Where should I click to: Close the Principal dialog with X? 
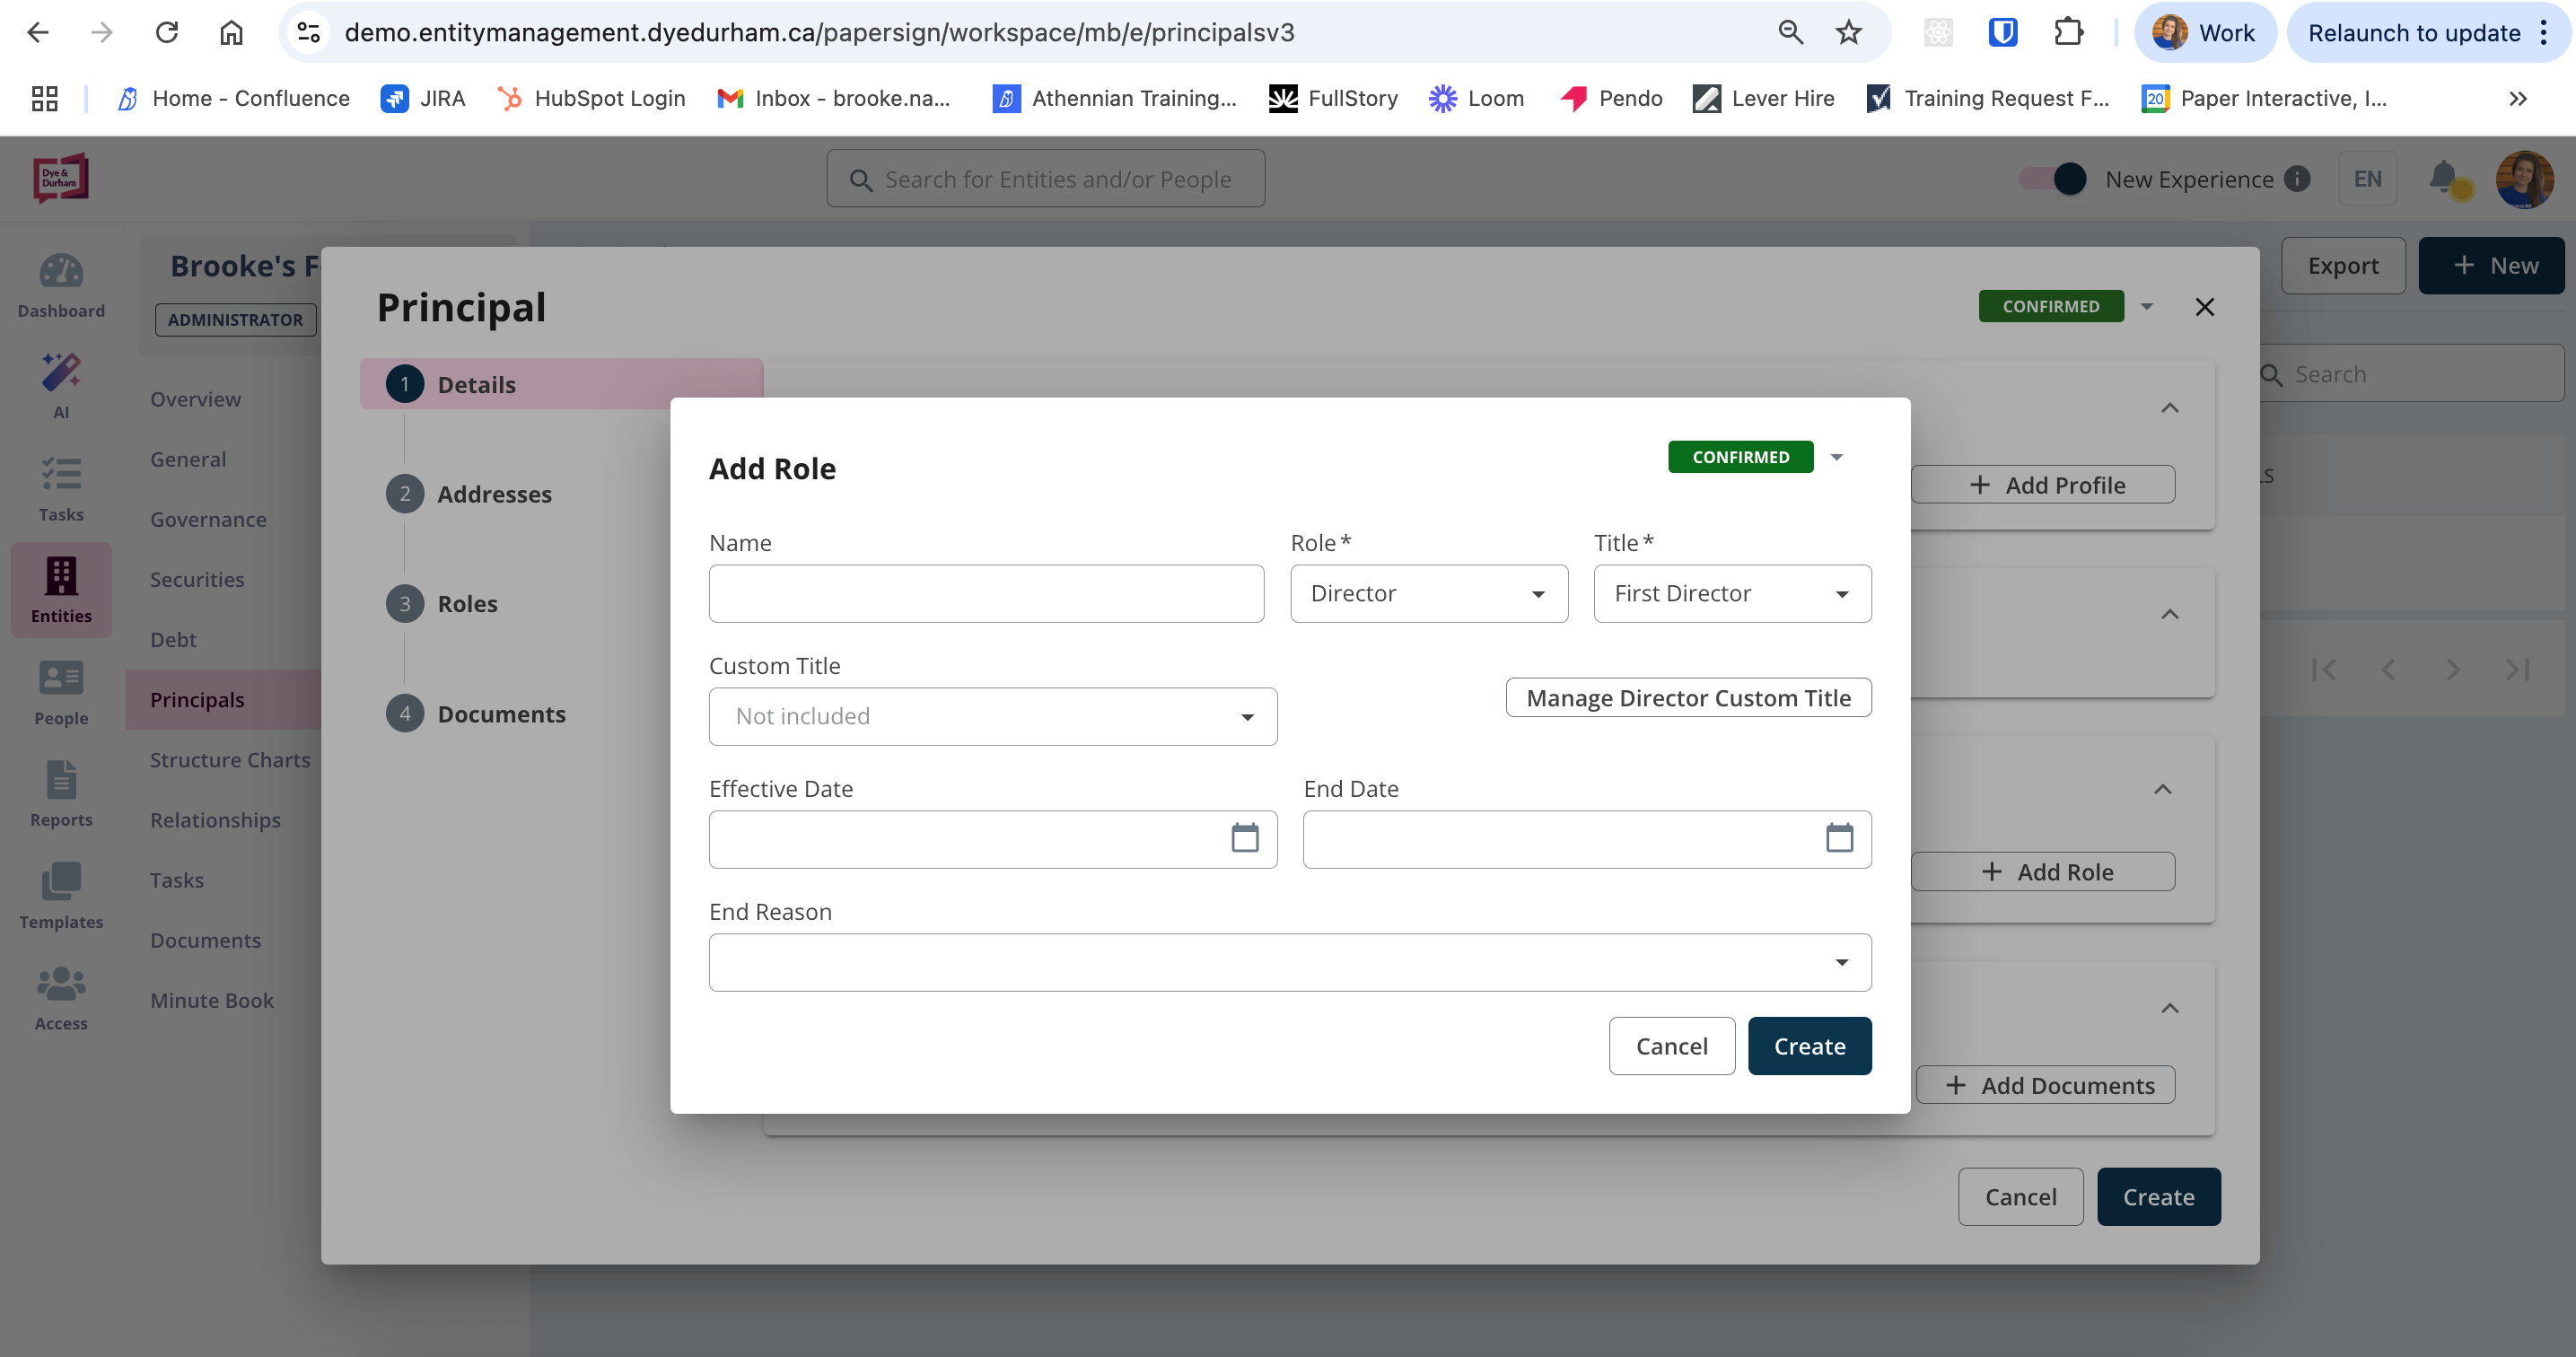click(2204, 307)
